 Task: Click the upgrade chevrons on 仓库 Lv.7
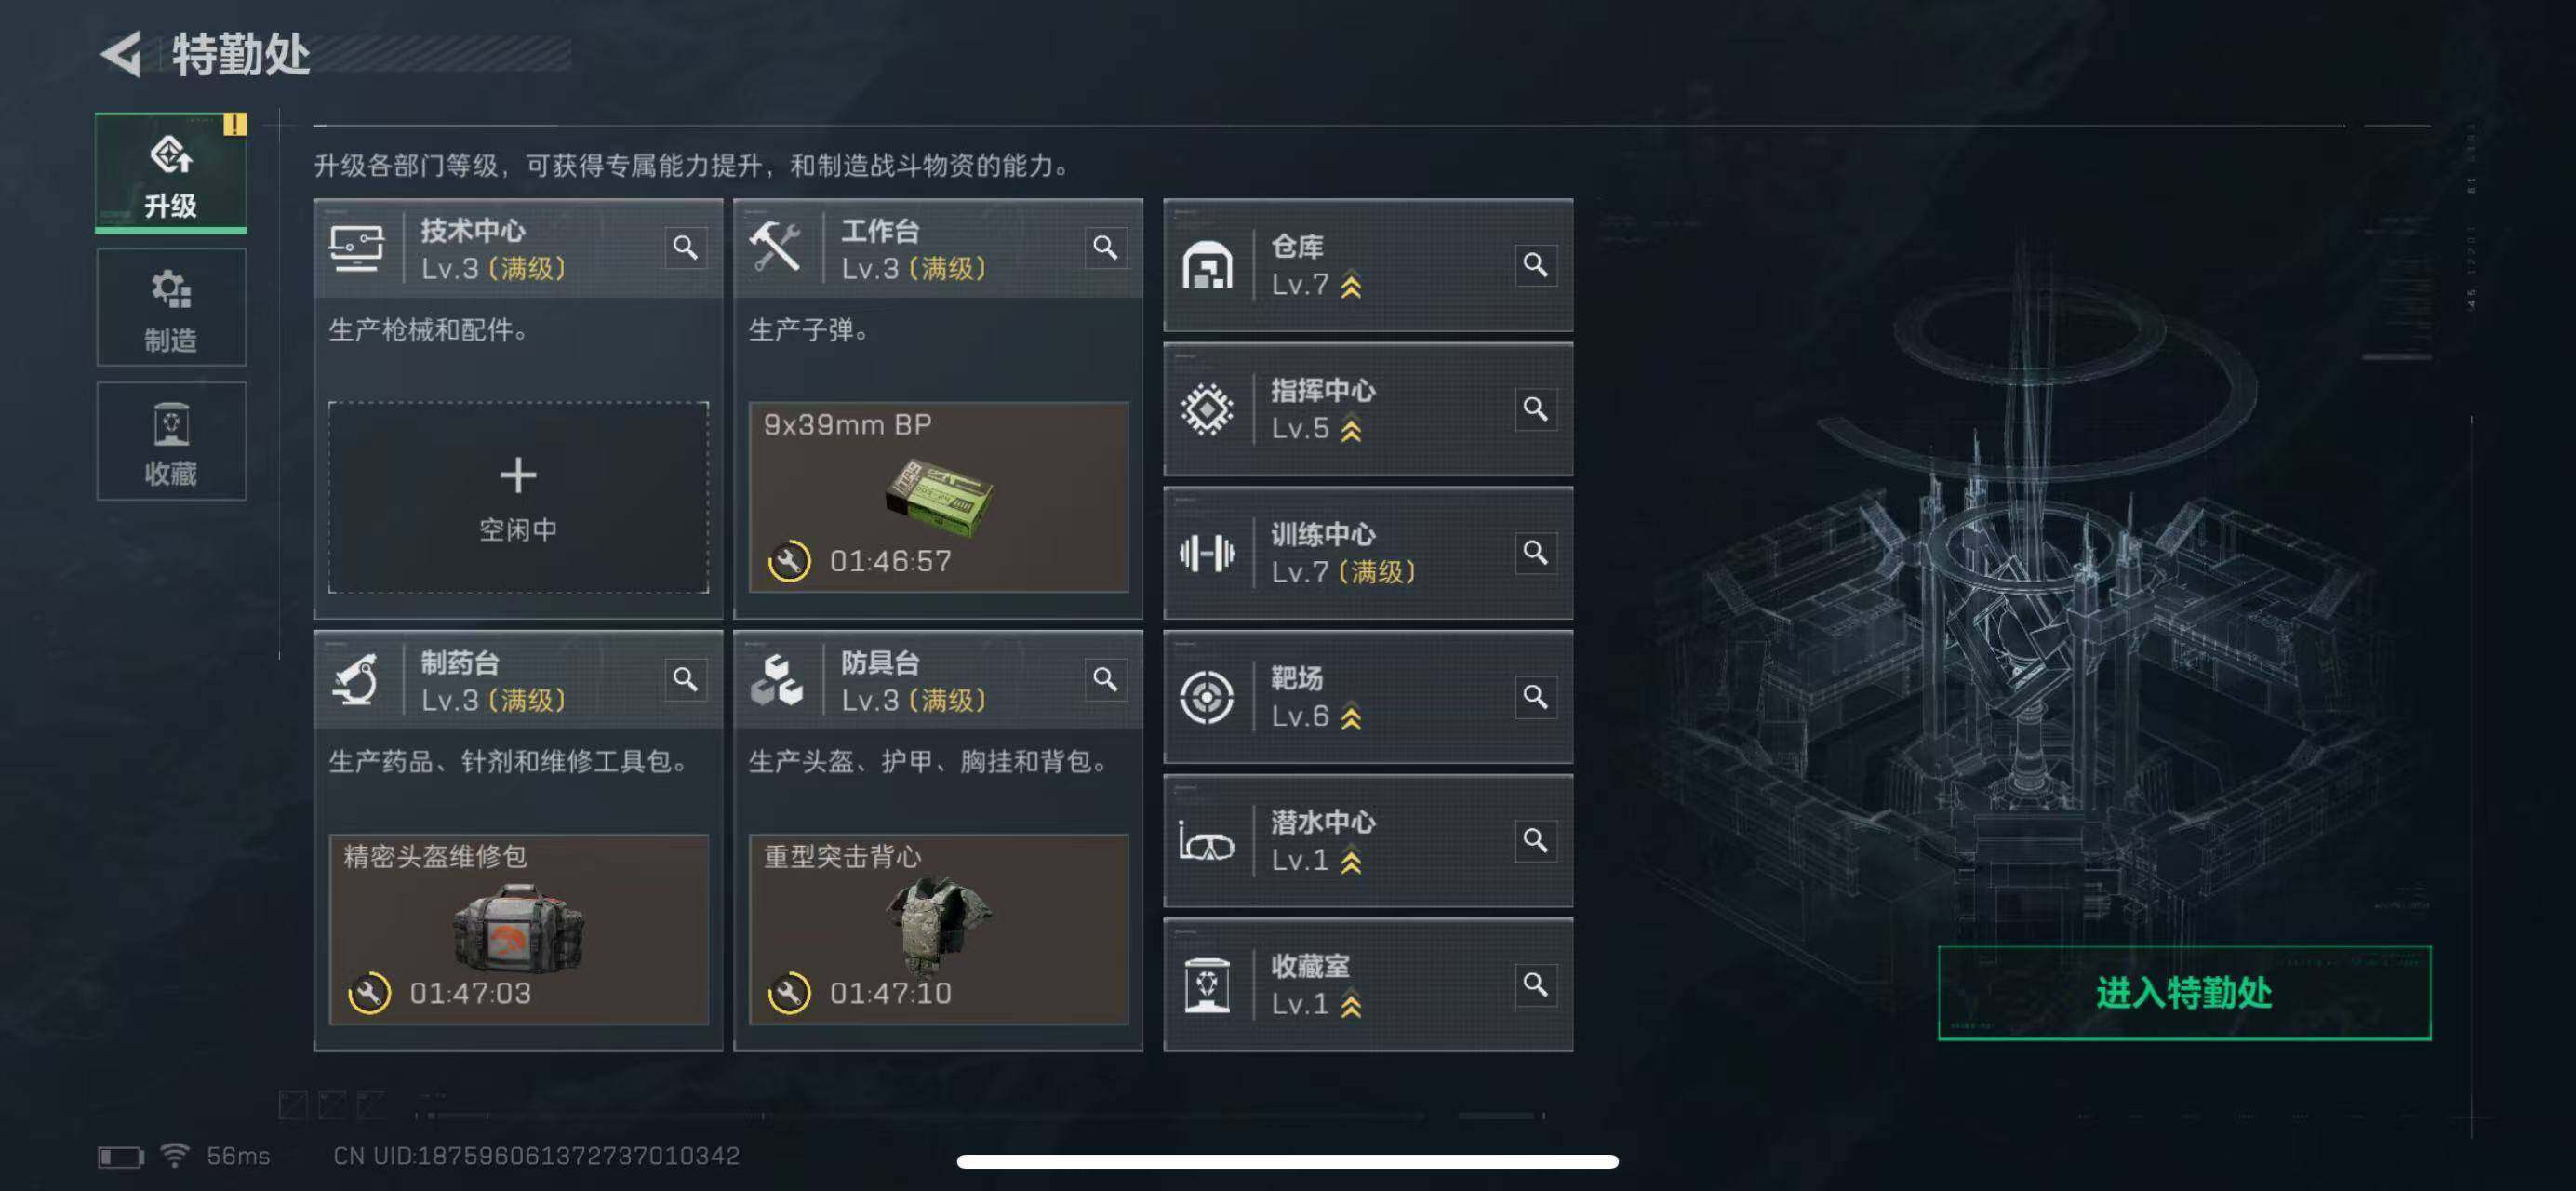click(x=1351, y=287)
